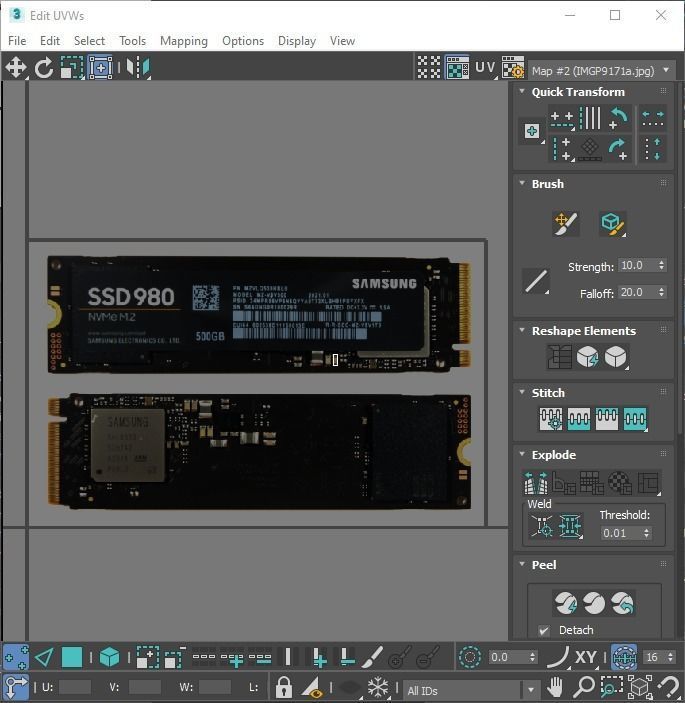
Task: Click the Mirror horizontal tool
Action: 138,68
